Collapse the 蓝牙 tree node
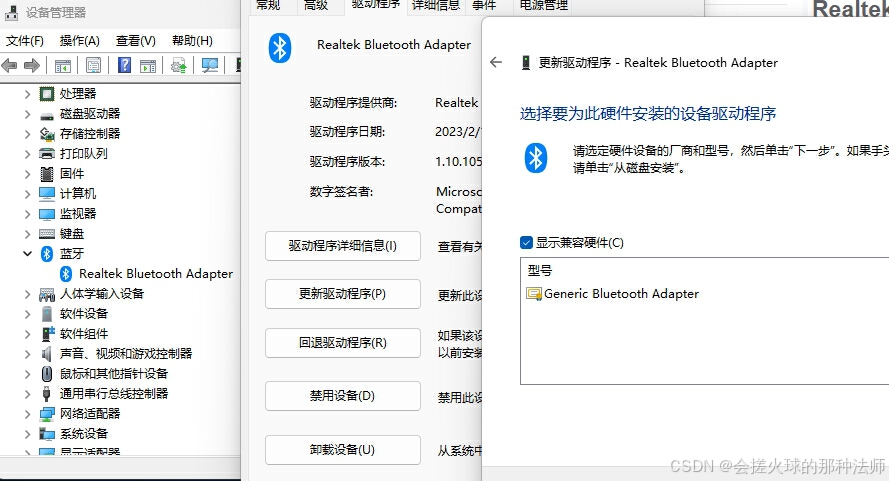 click(x=27, y=254)
